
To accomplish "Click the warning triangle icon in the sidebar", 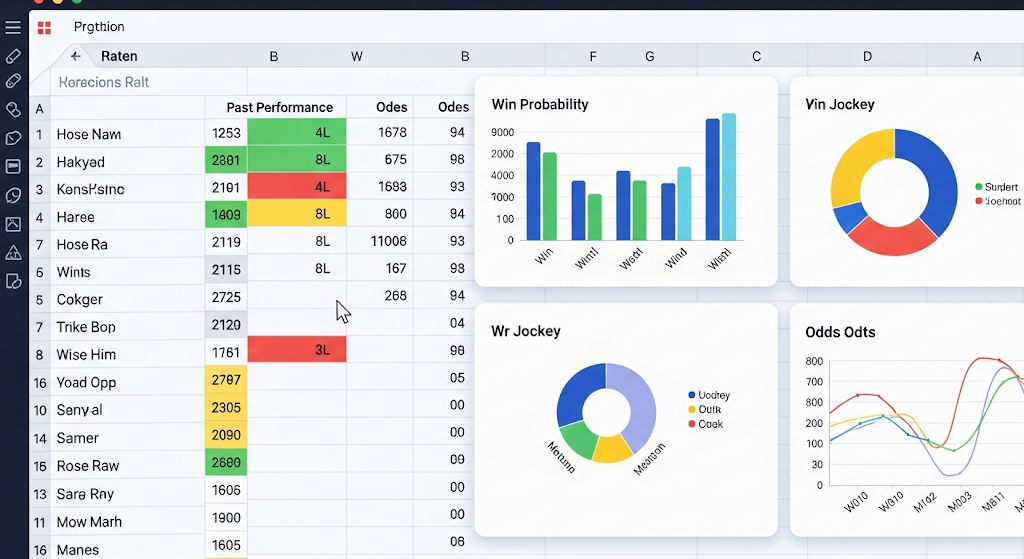I will [x=13, y=252].
